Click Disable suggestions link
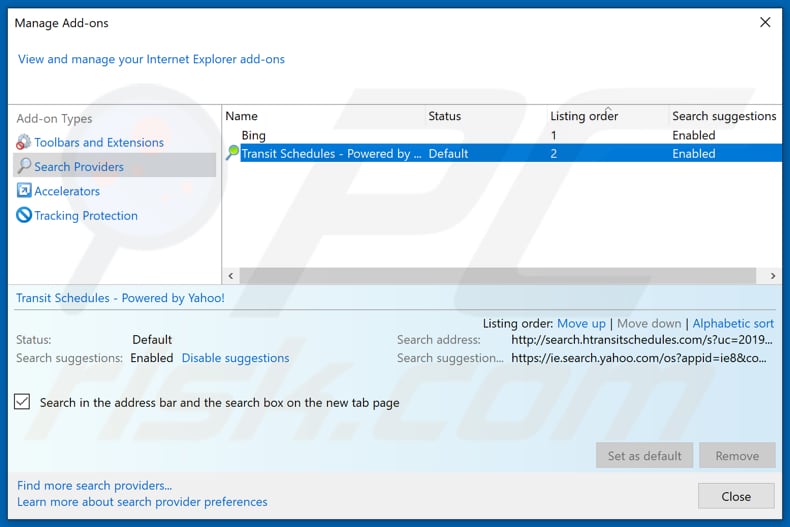This screenshot has height=527, width=790. point(235,358)
